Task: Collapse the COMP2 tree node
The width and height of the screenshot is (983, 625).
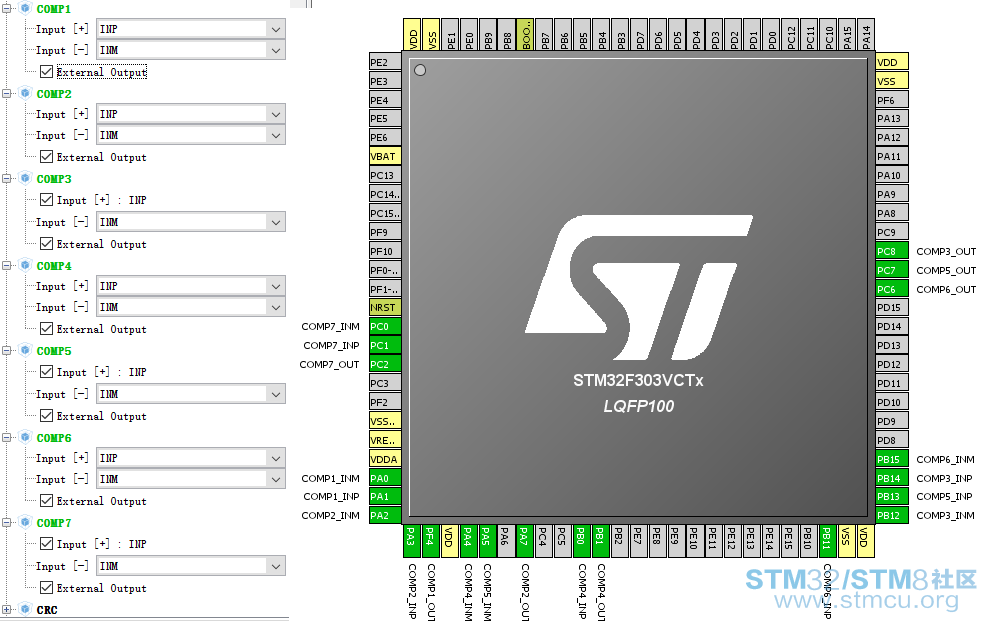Action: pos(6,93)
